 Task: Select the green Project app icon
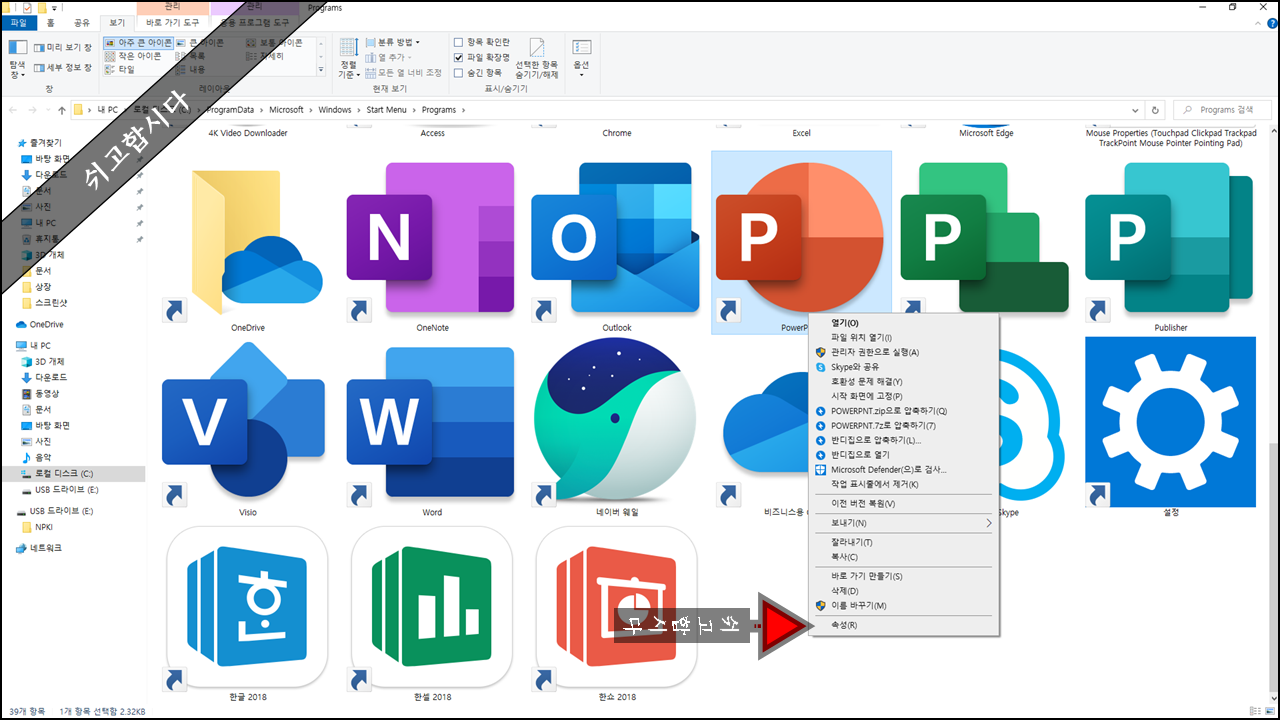985,238
